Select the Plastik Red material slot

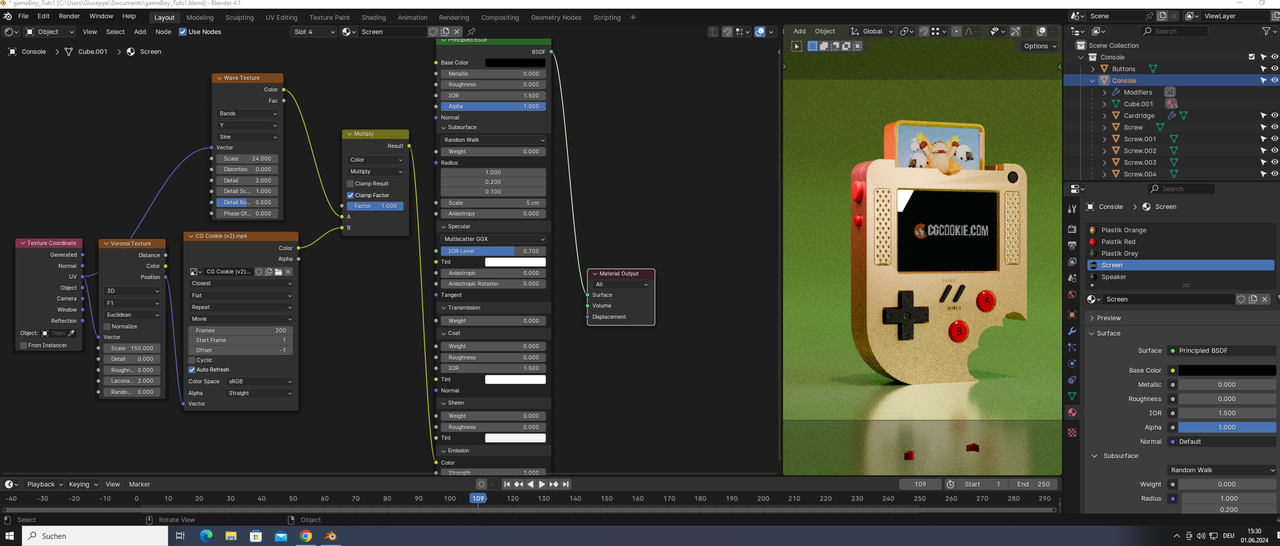(1181, 242)
